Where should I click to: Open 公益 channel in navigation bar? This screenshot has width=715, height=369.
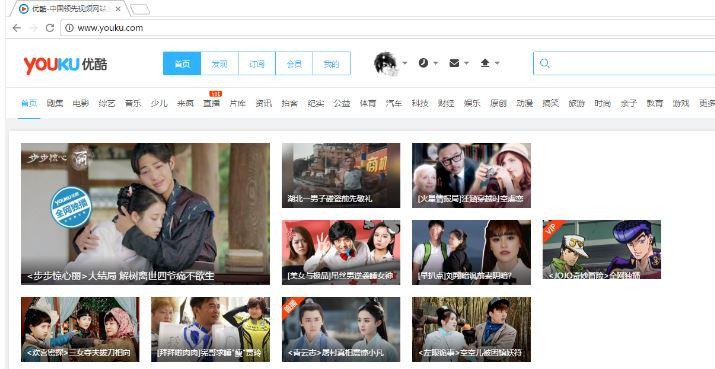(x=342, y=104)
